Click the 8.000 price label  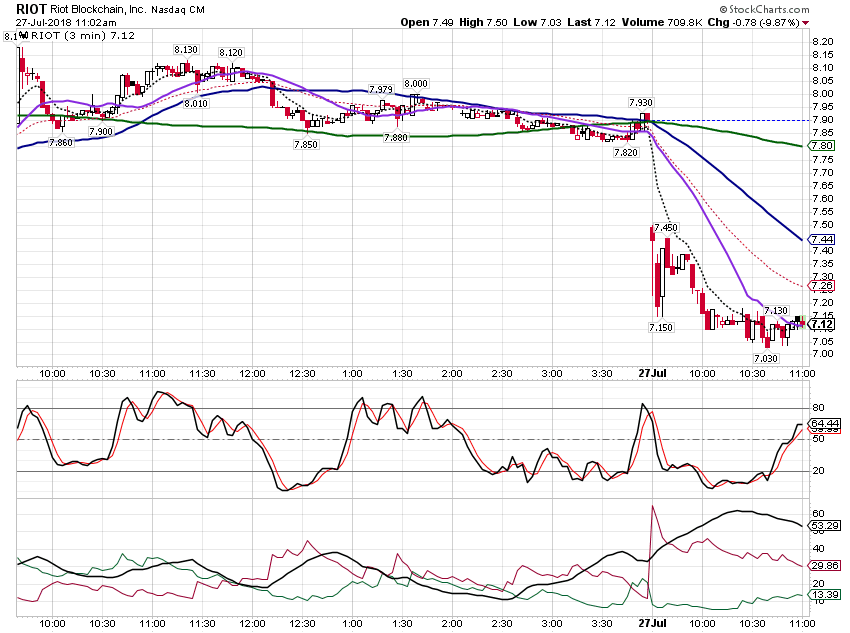[x=416, y=83]
